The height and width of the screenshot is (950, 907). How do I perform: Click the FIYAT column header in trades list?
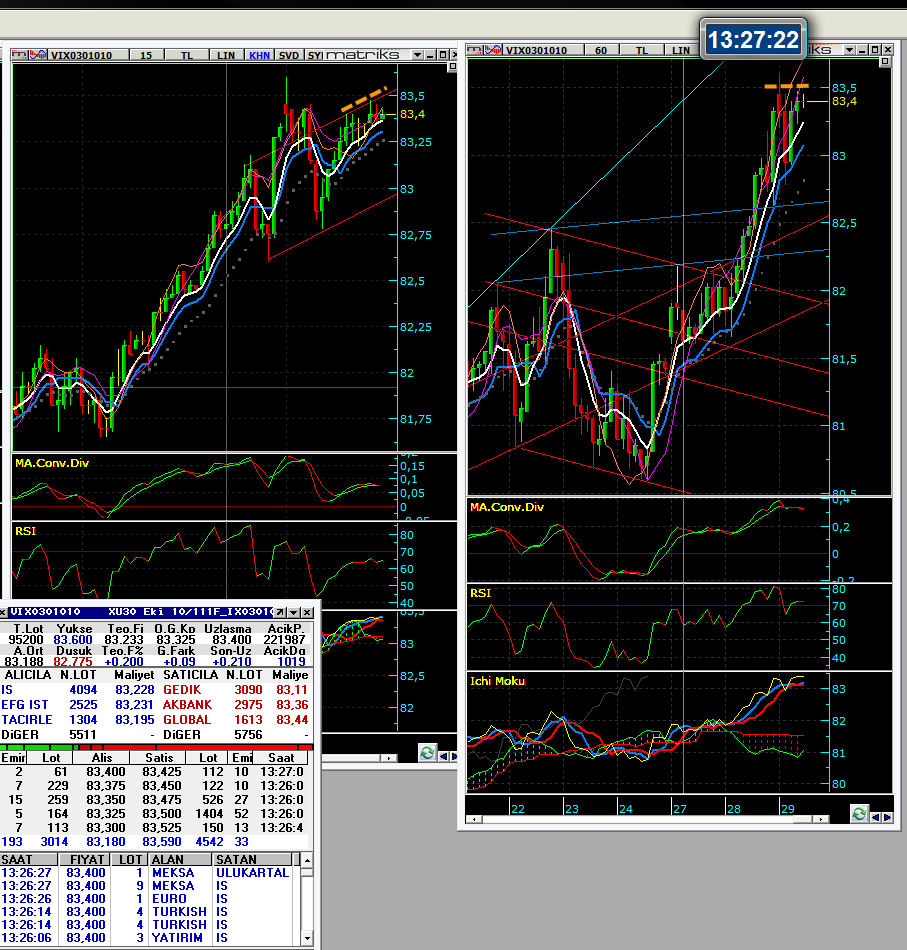click(85, 859)
